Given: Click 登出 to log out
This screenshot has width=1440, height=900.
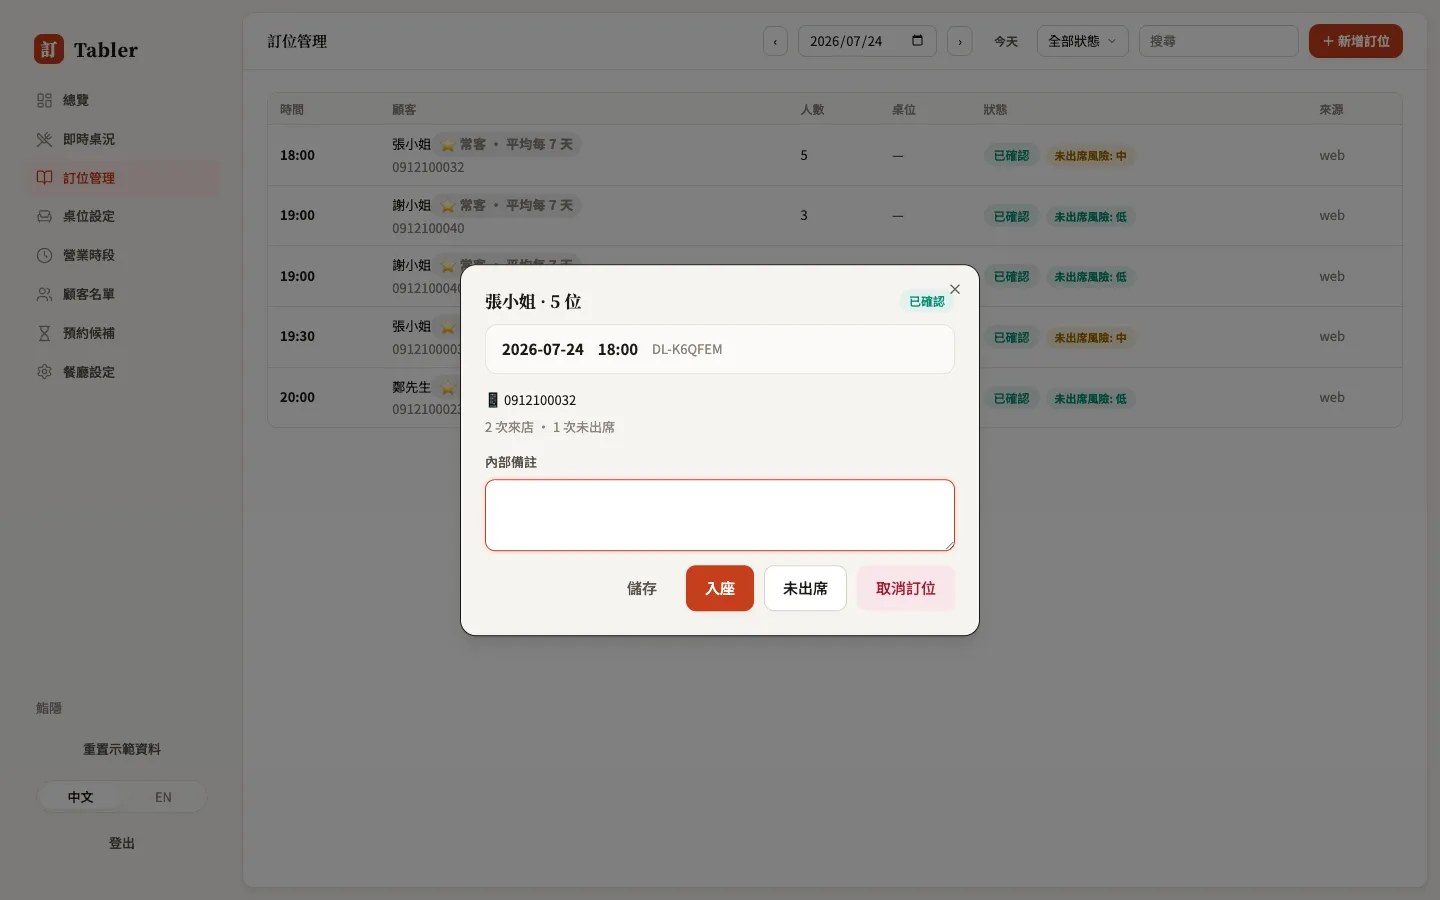Looking at the screenshot, I should tap(122, 843).
